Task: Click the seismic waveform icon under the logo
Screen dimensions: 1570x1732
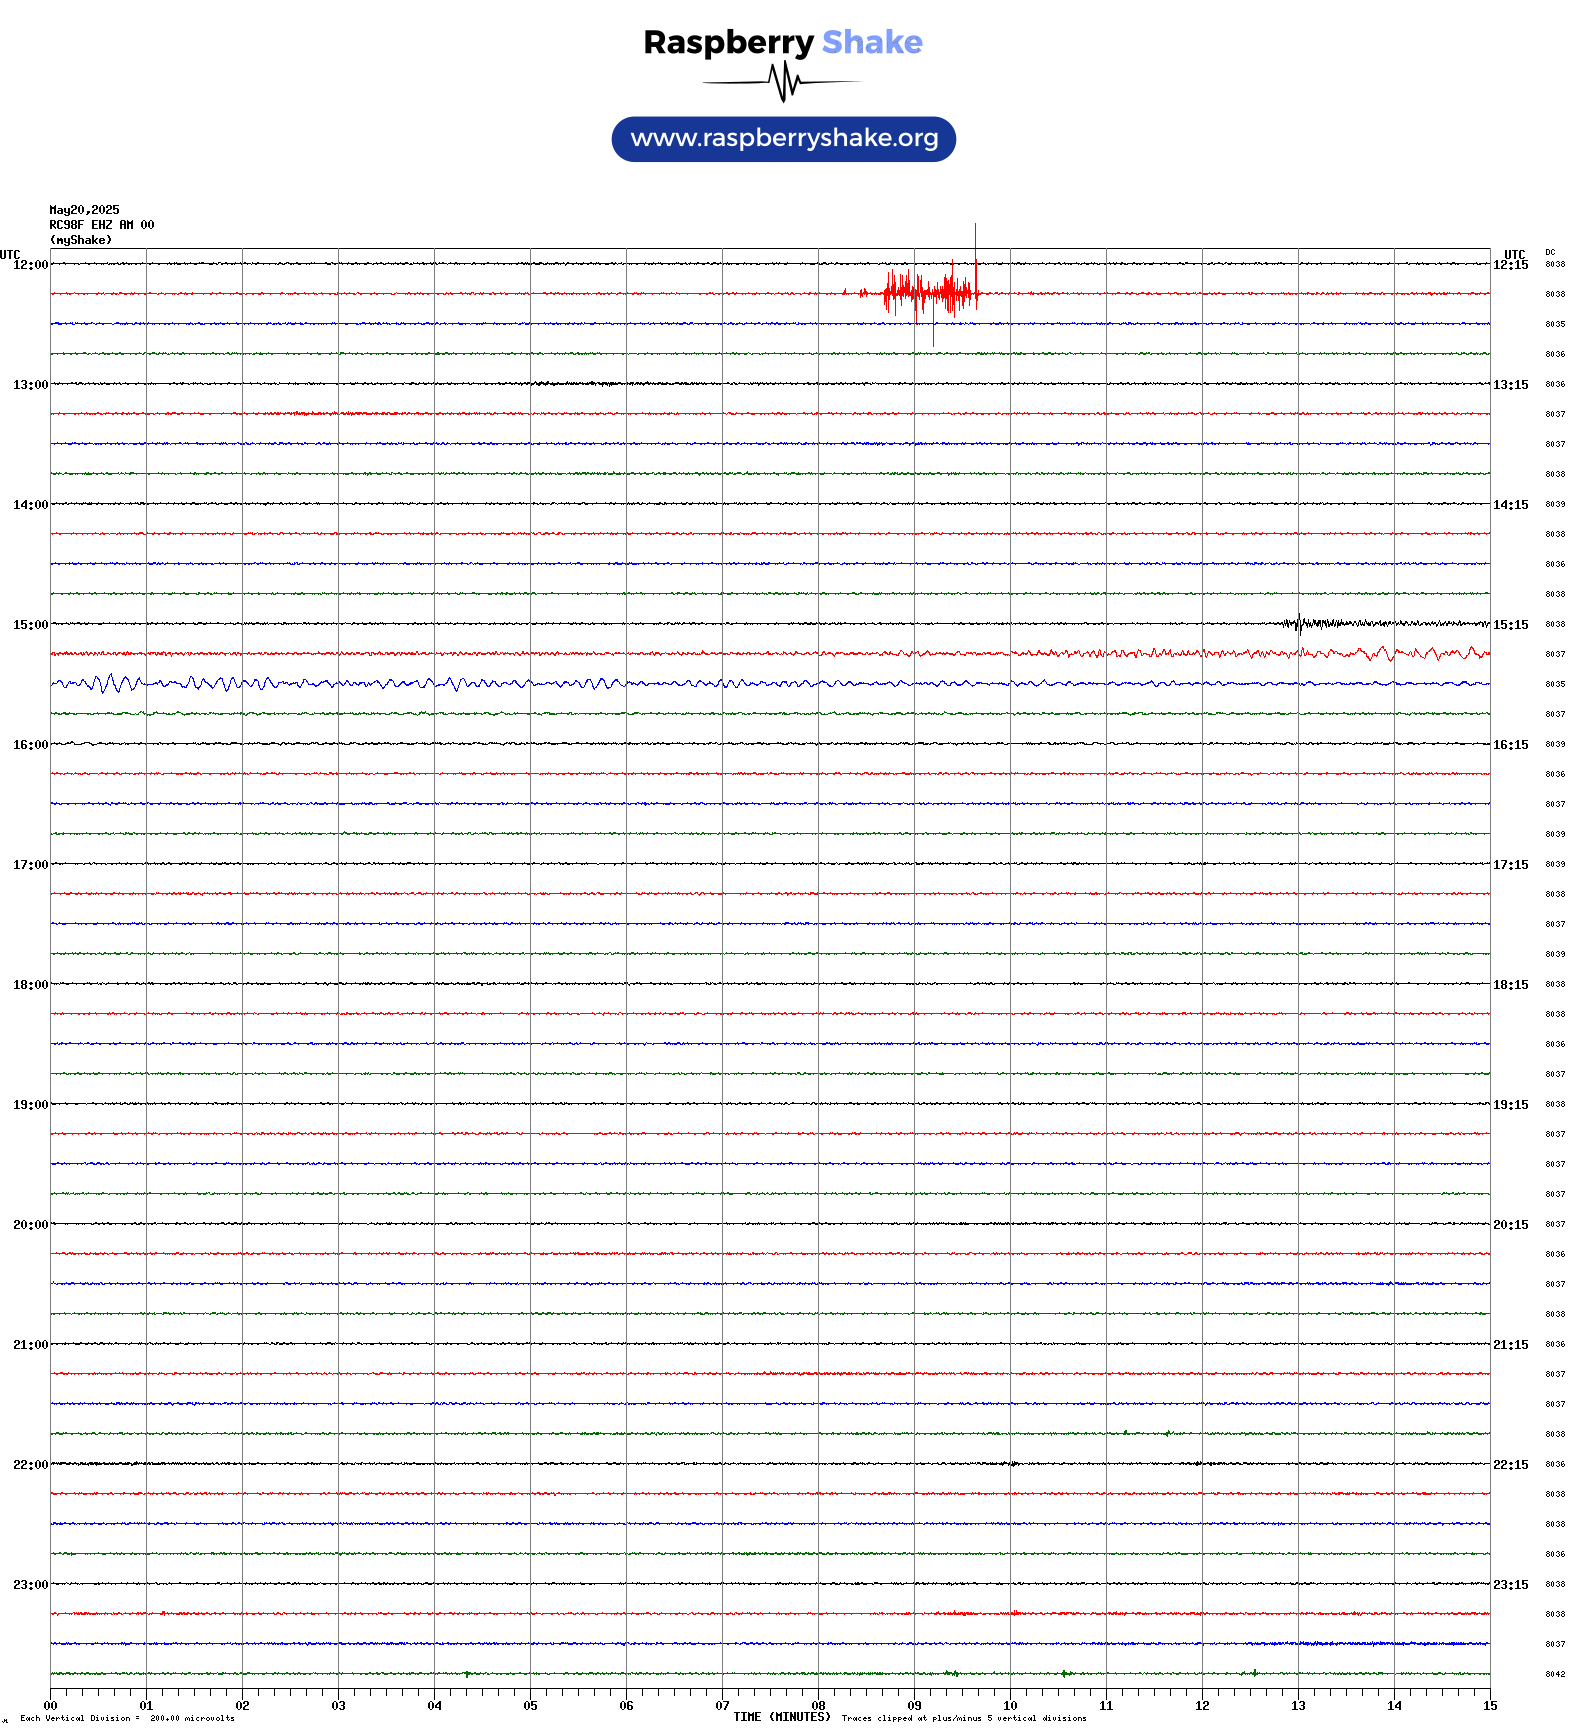Action: (782, 82)
